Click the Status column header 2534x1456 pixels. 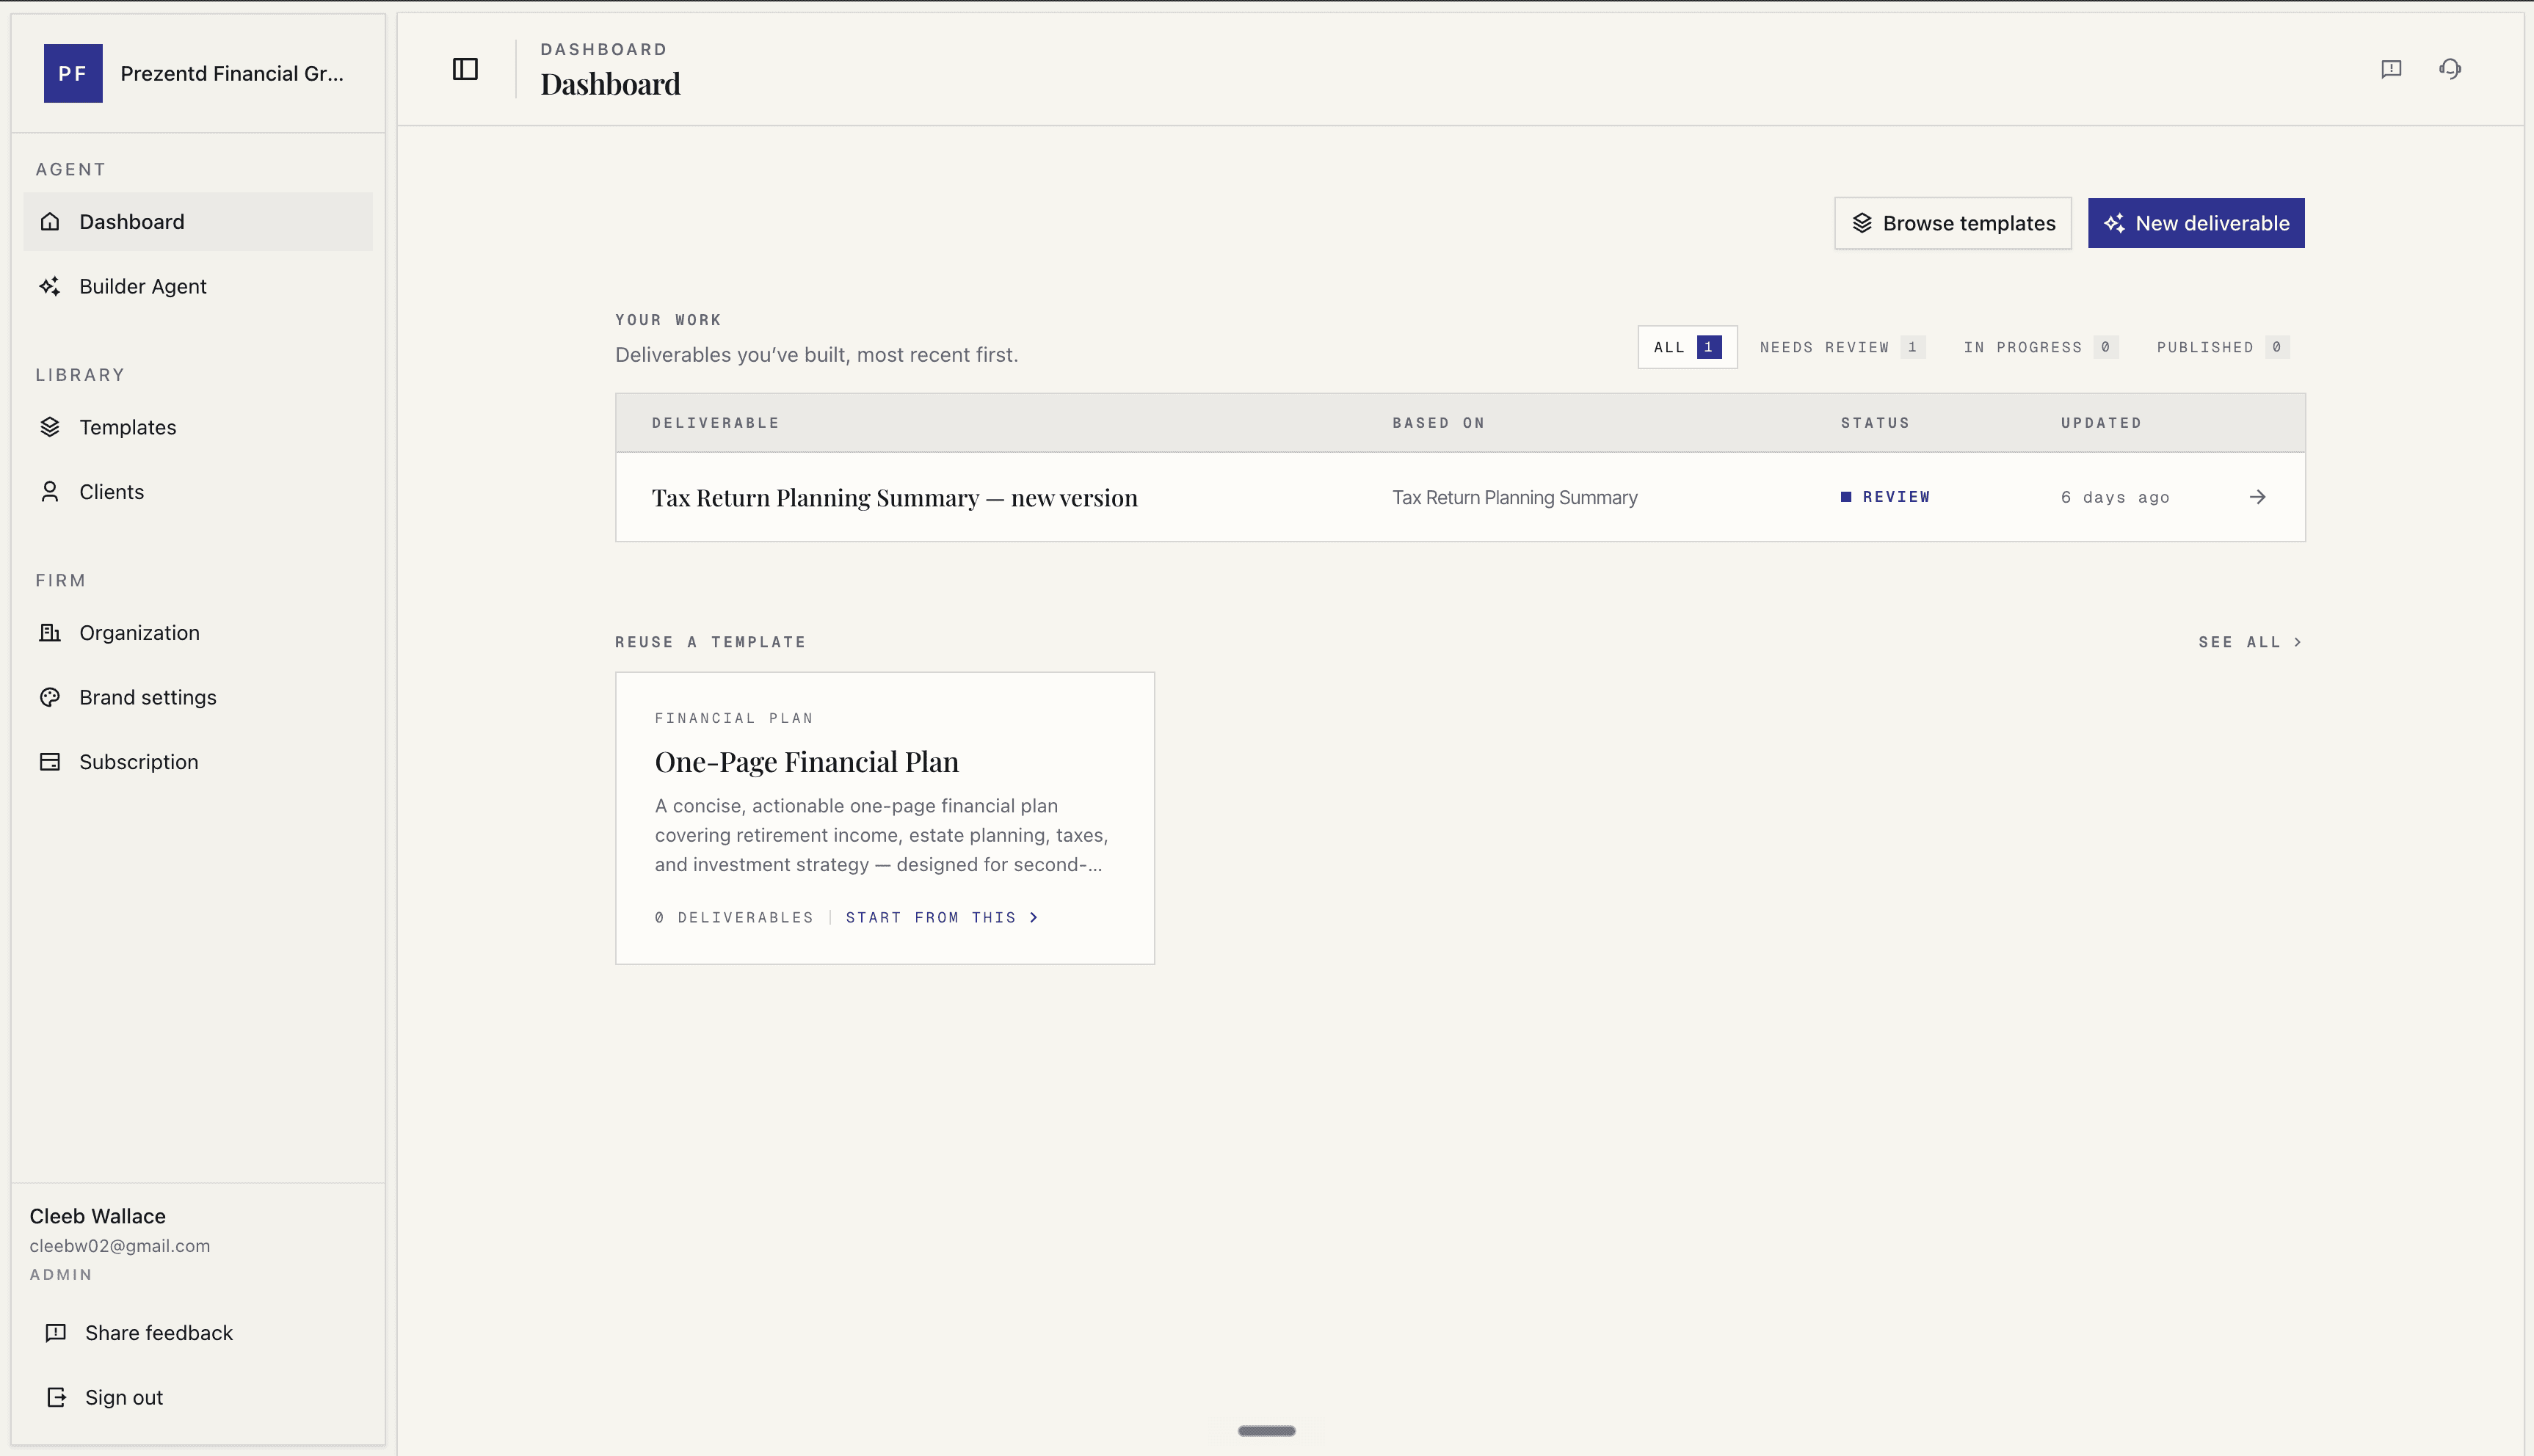[1875, 423]
